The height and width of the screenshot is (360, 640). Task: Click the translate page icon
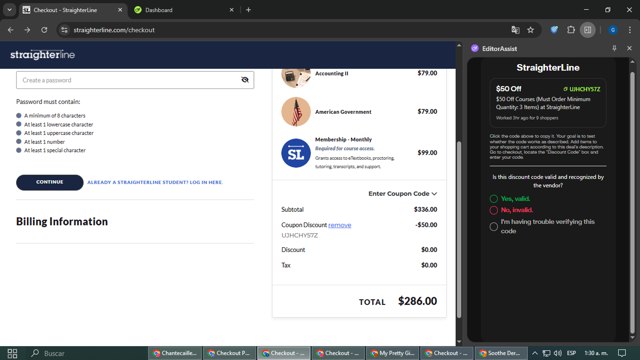pyautogui.click(x=515, y=30)
